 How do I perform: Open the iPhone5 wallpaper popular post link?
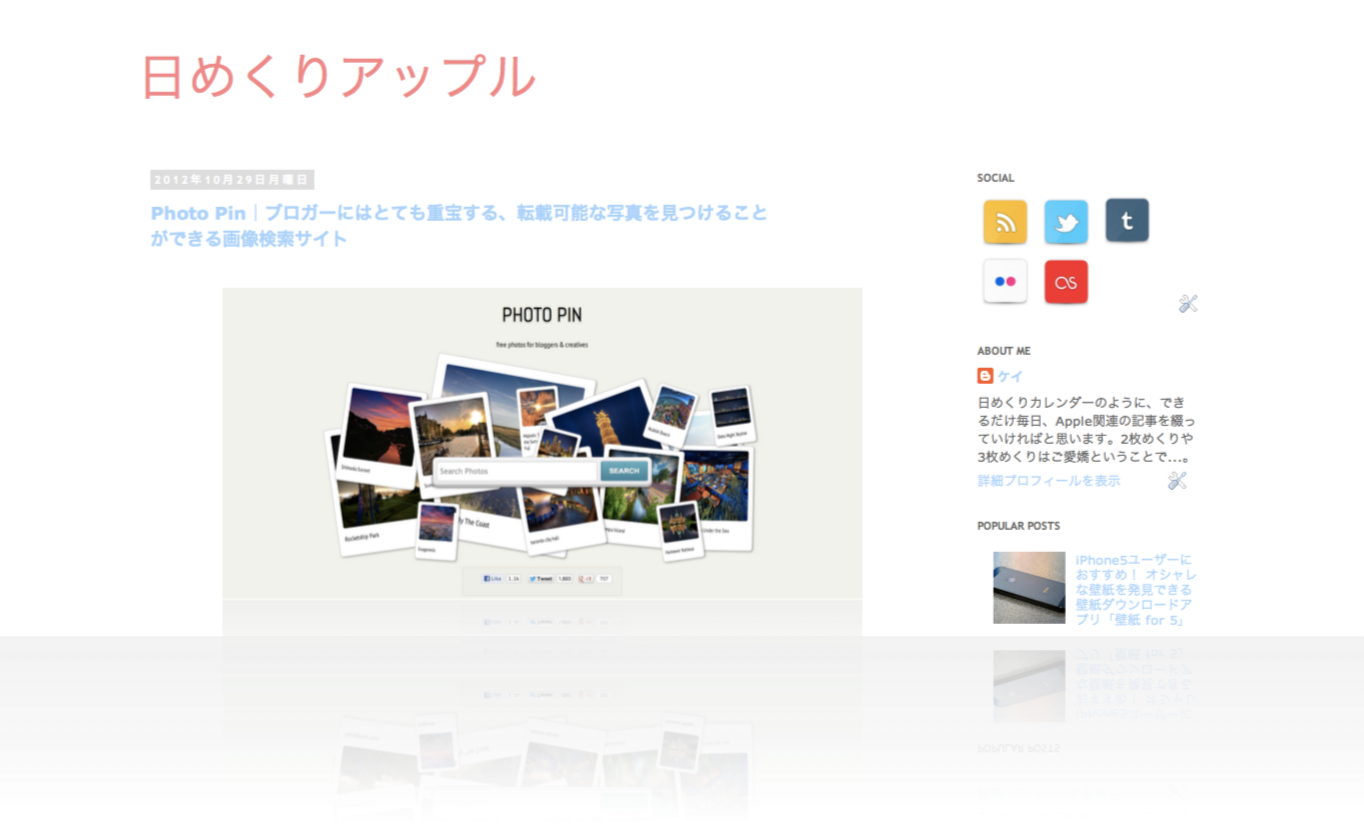click(1136, 590)
